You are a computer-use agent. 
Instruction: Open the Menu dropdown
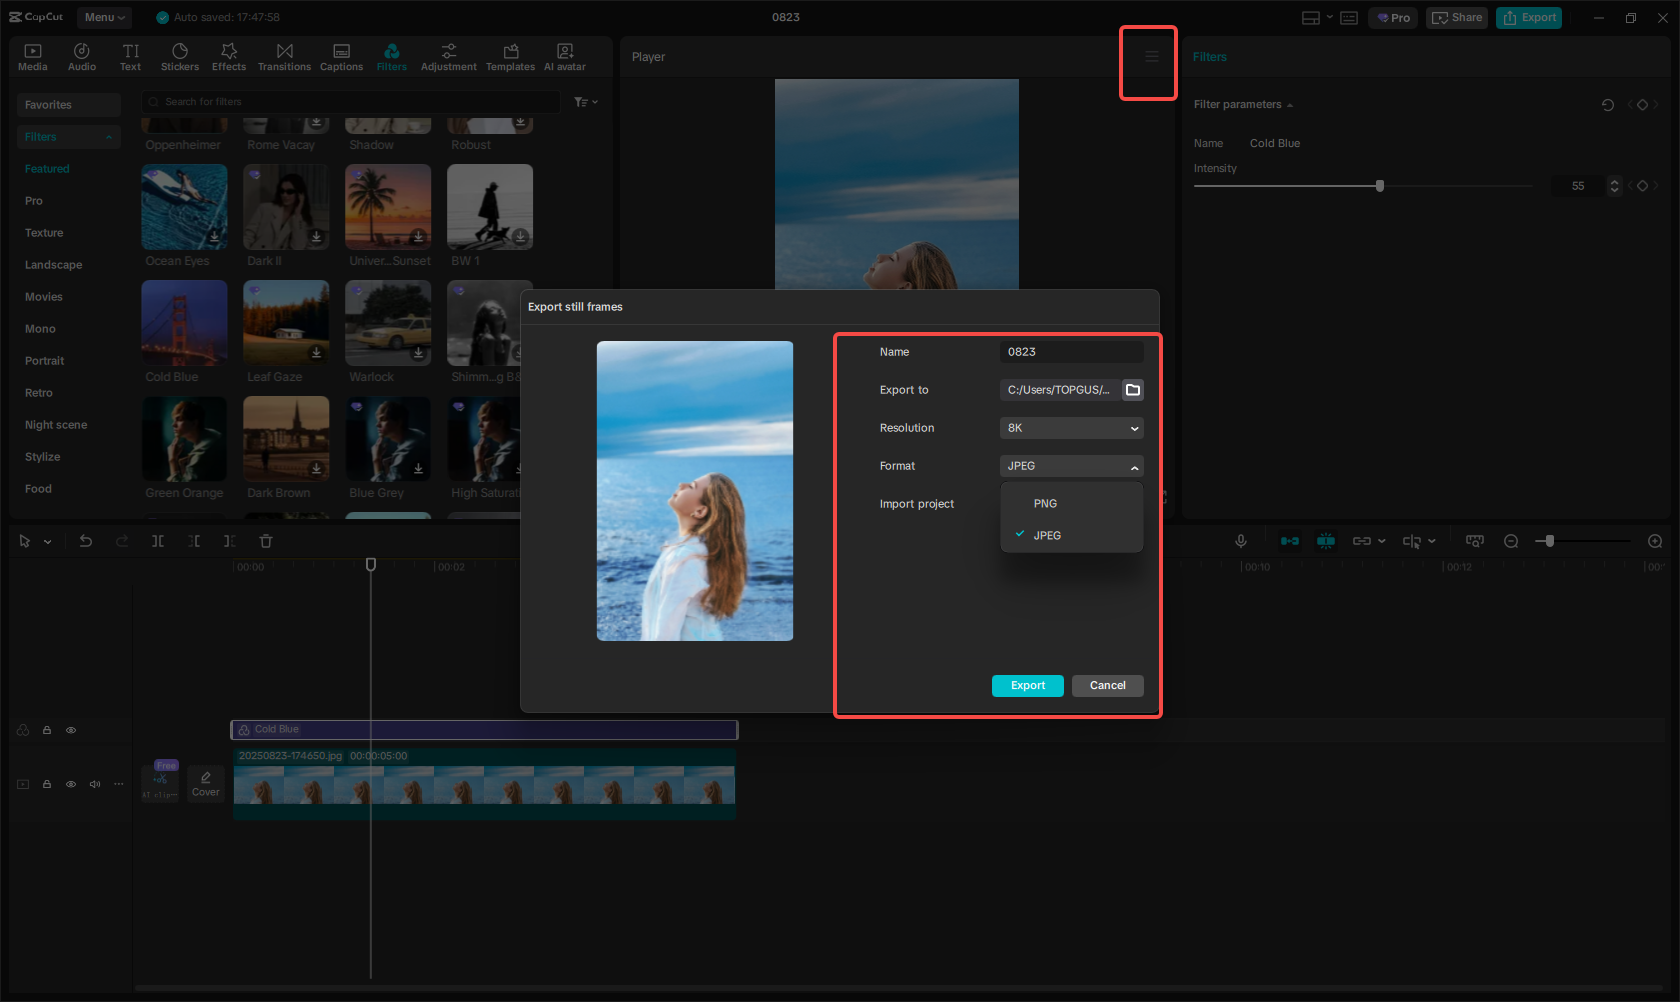tap(104, 17)
